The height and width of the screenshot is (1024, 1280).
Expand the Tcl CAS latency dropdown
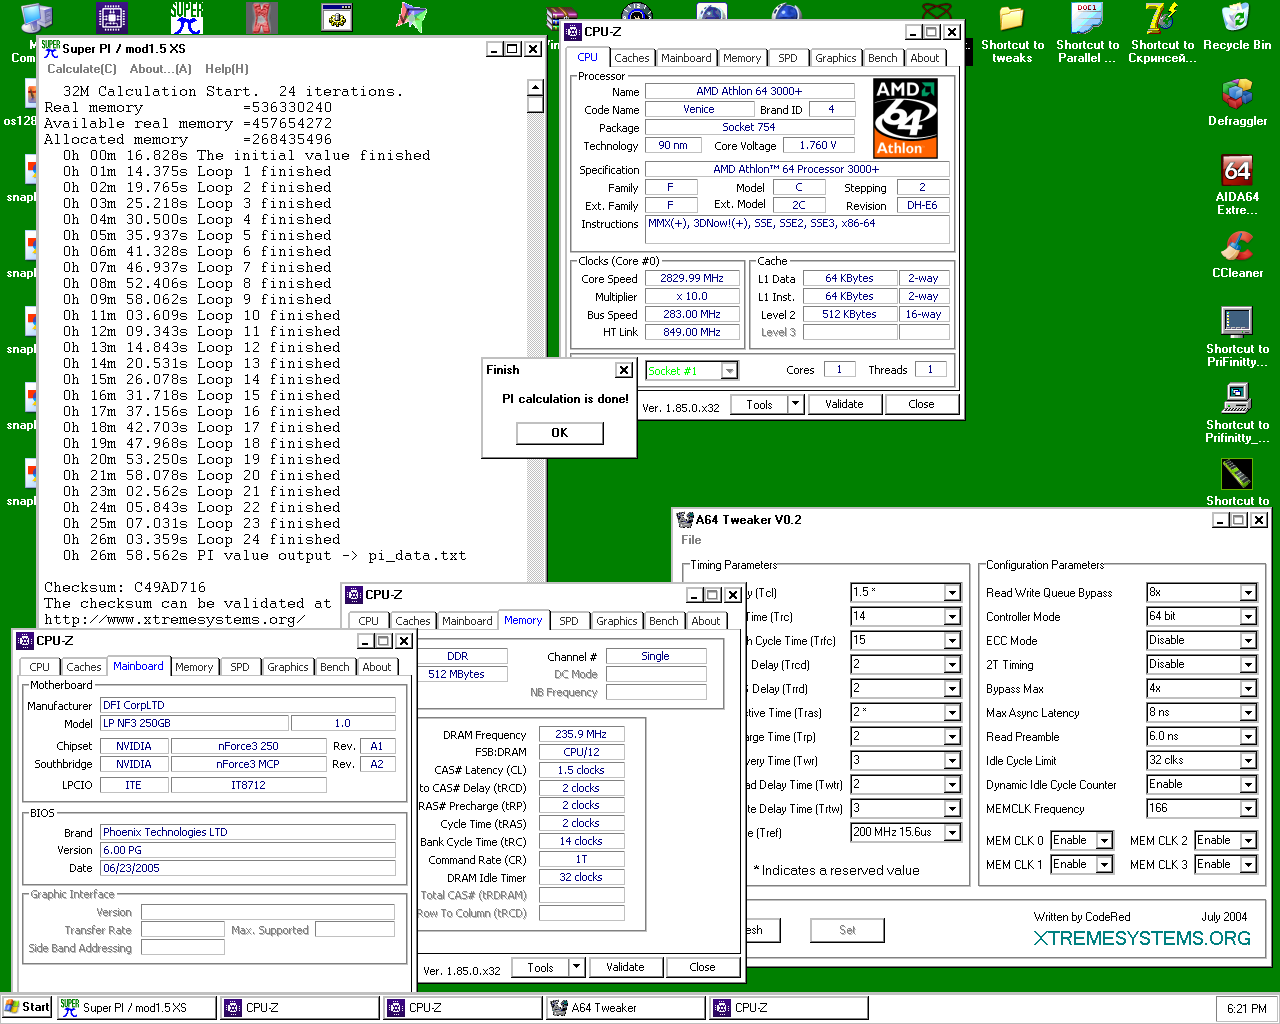pyautogui.click(x=952, y=593)
